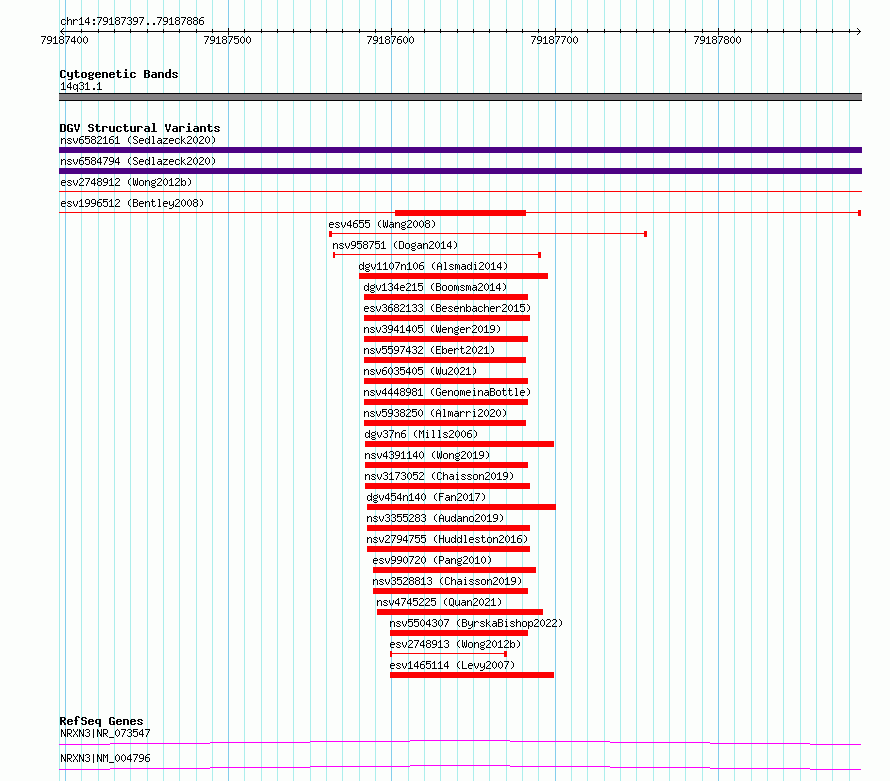Click the dgv37n6 (Mills2006) label

click(421, 434)
